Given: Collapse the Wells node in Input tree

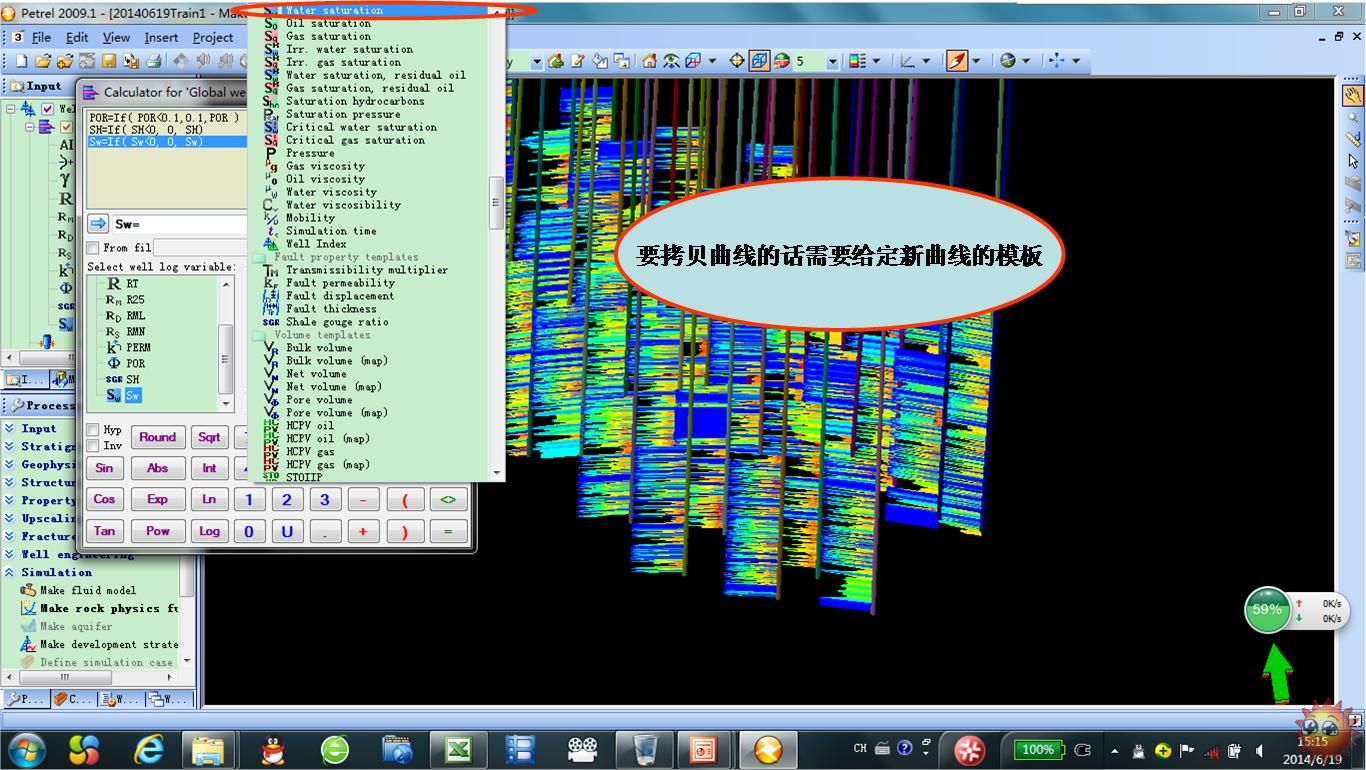Looking at the screenshot, I should (x=11, y=109).
